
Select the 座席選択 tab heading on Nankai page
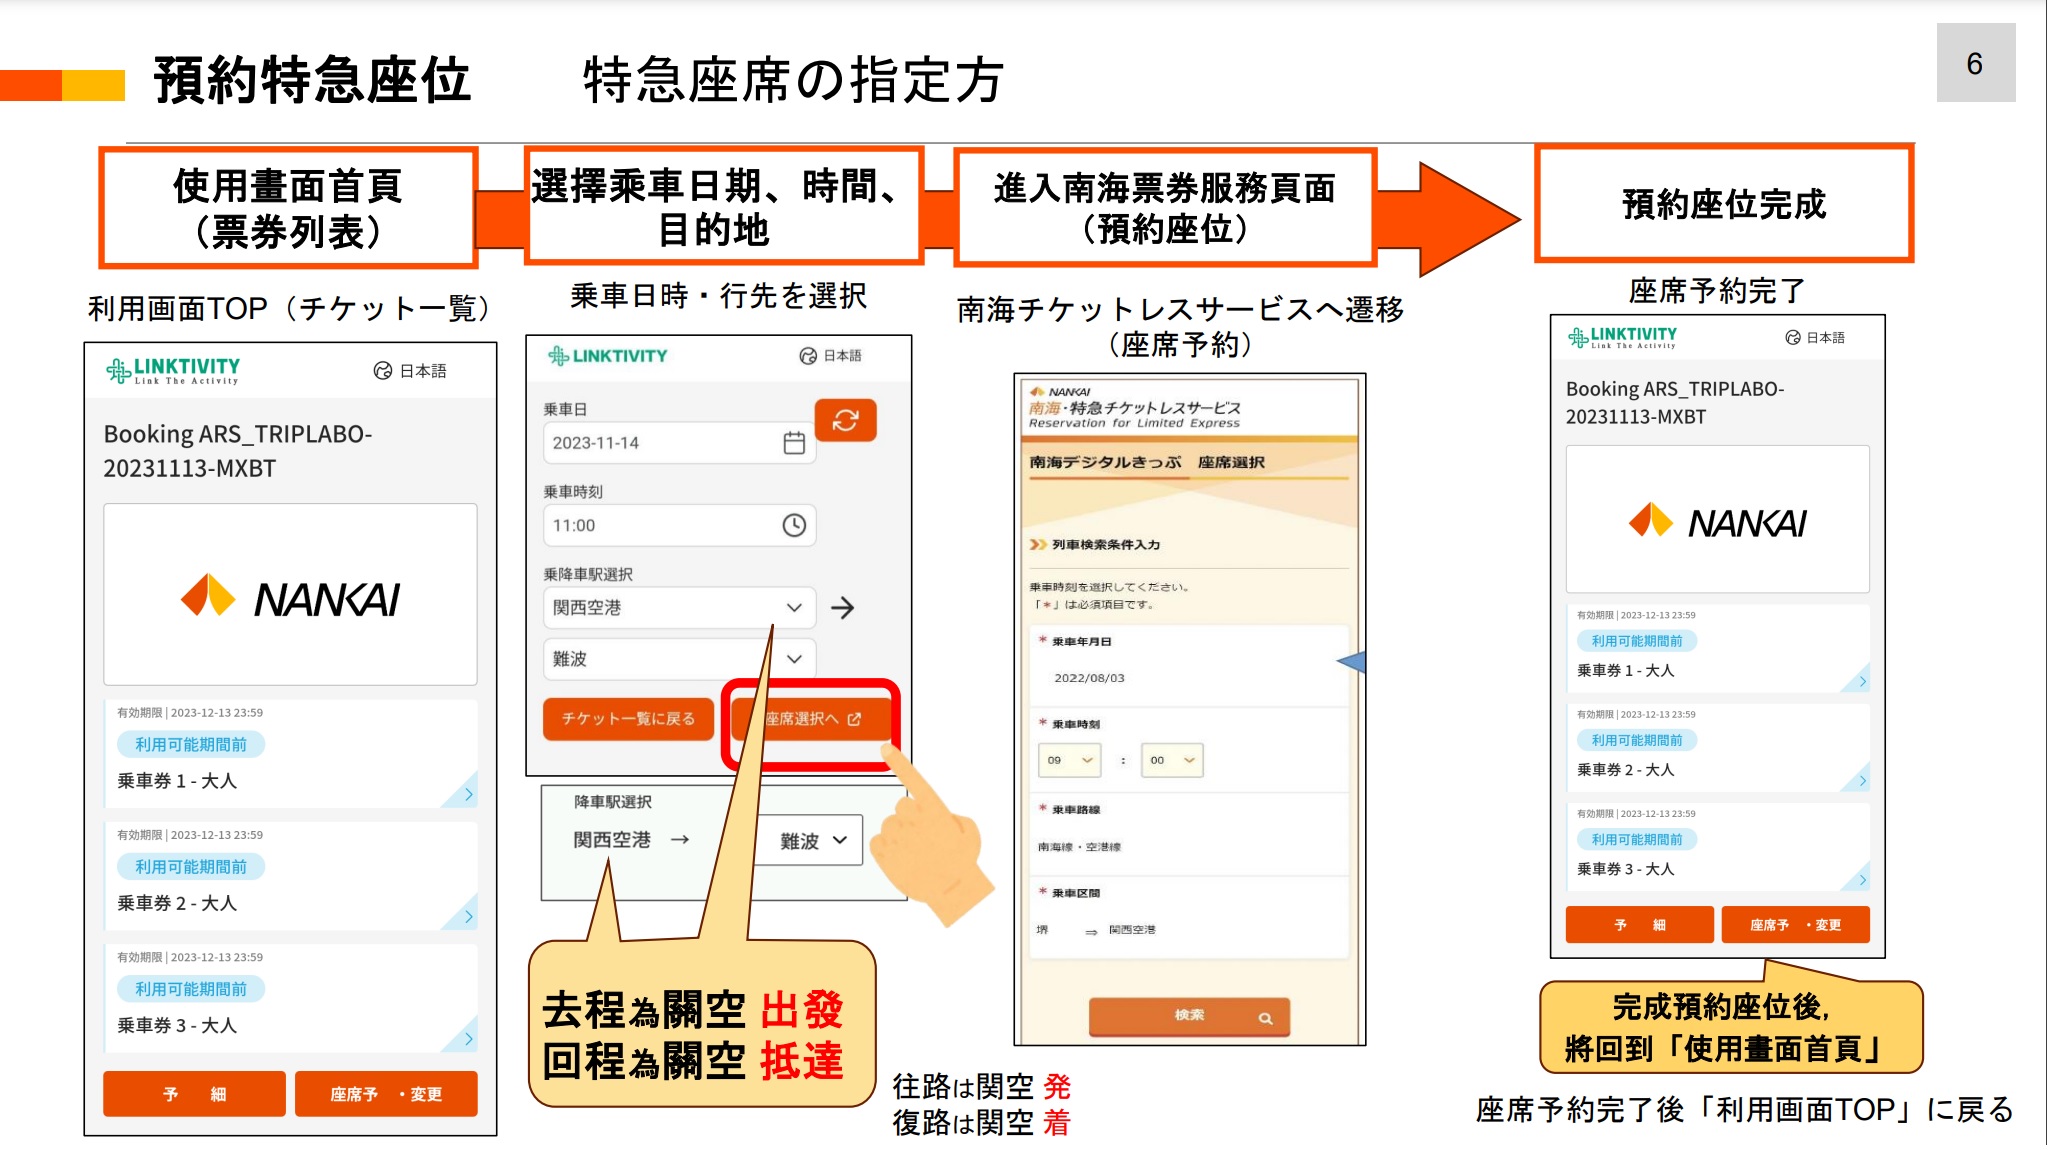[x=1231, y=462]
